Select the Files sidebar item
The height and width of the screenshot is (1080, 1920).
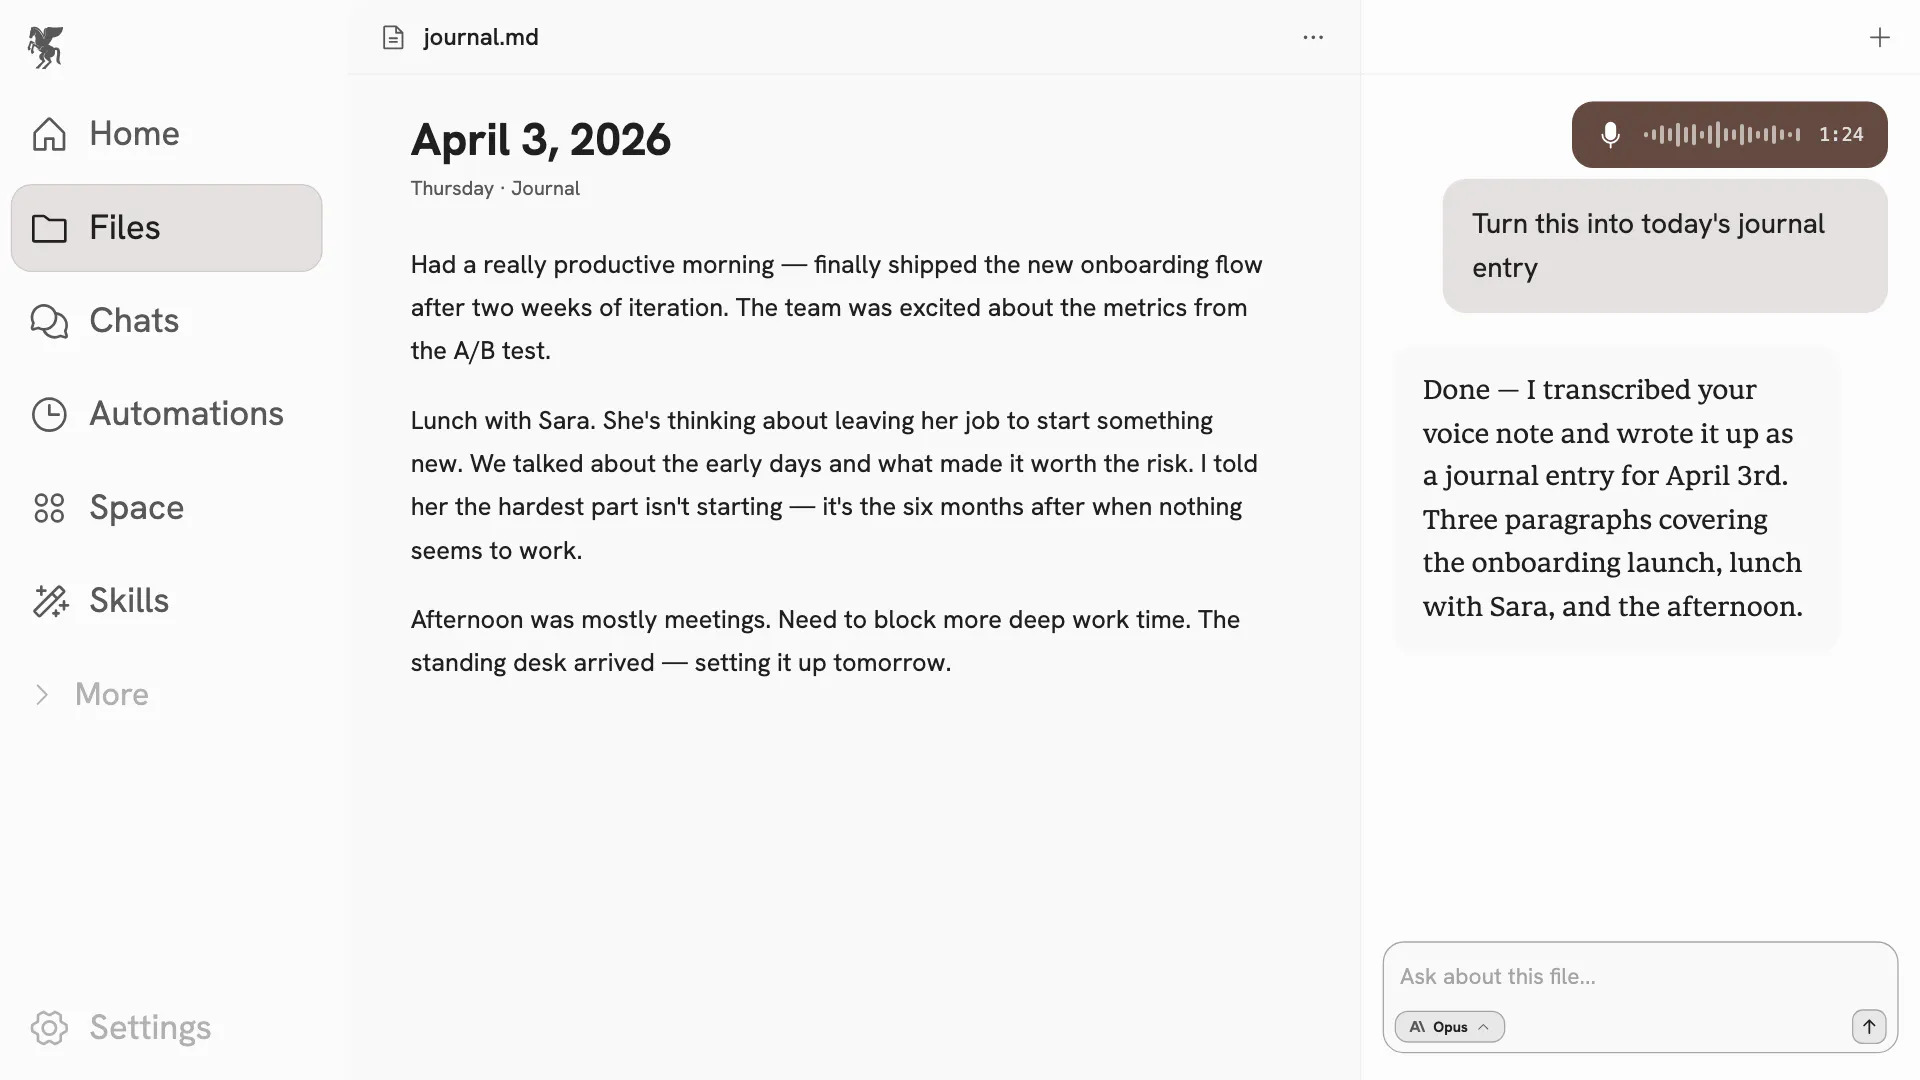coord(166,228)
